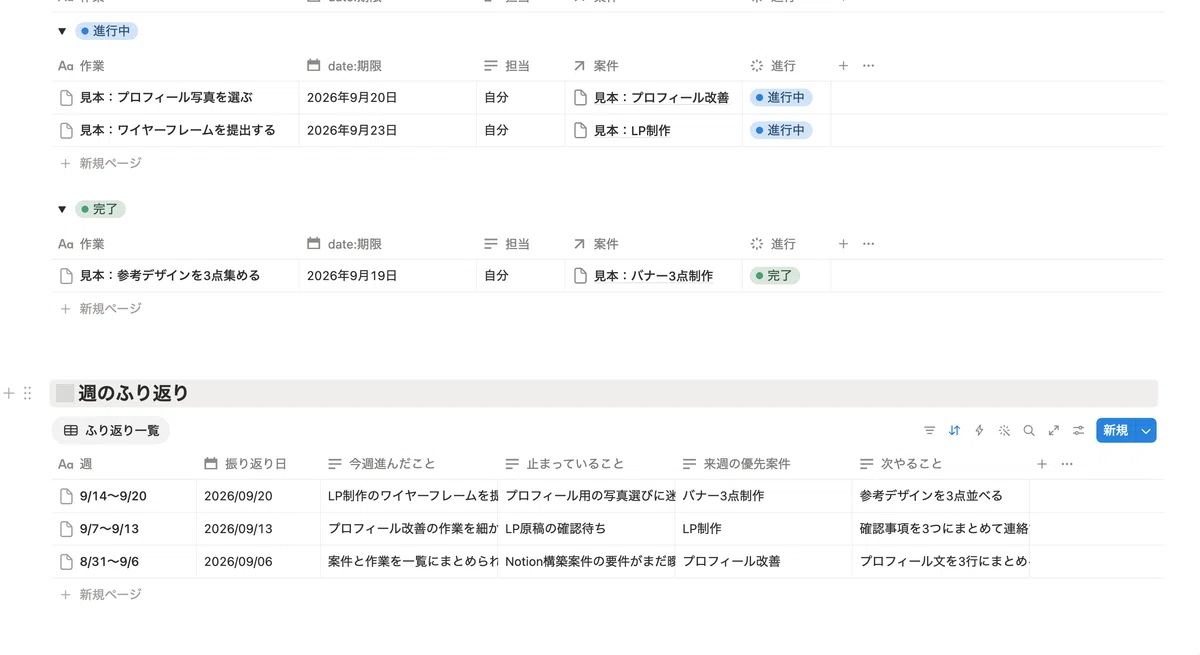The image size is (1200, 655).
Task: Click review date 2026/09/13
Action: coord(238,529)
